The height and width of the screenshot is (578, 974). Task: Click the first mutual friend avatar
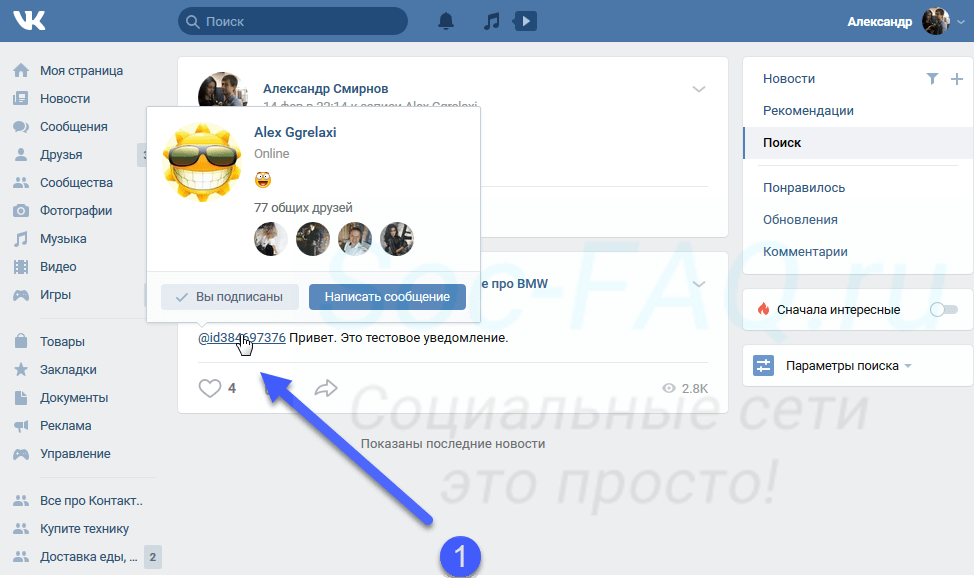pyautogui.click(x=271, y=239)
